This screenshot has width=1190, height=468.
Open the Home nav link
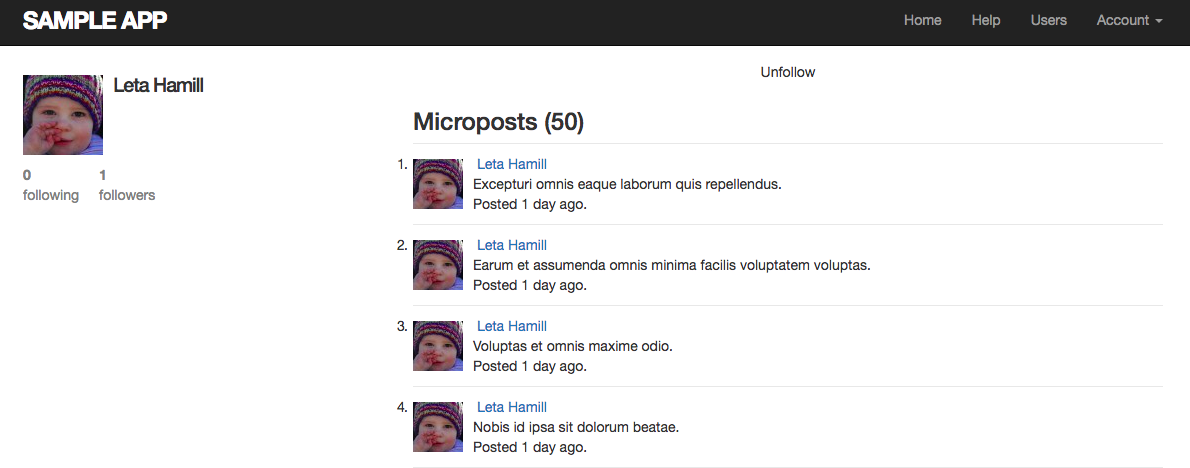[922, 20]
